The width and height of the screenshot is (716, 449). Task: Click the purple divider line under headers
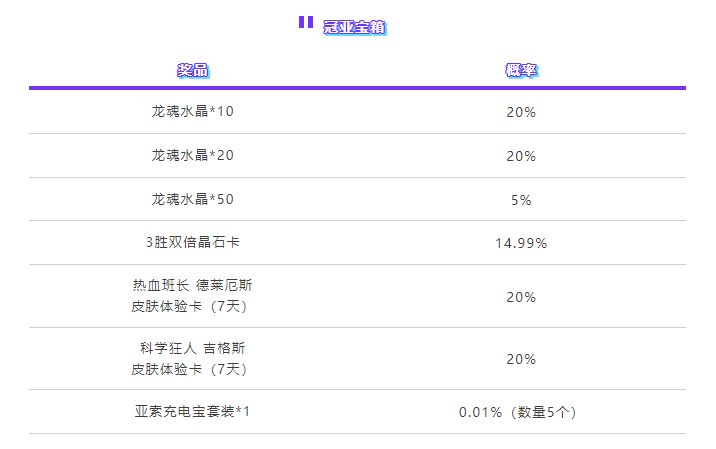tap(358, 88)
